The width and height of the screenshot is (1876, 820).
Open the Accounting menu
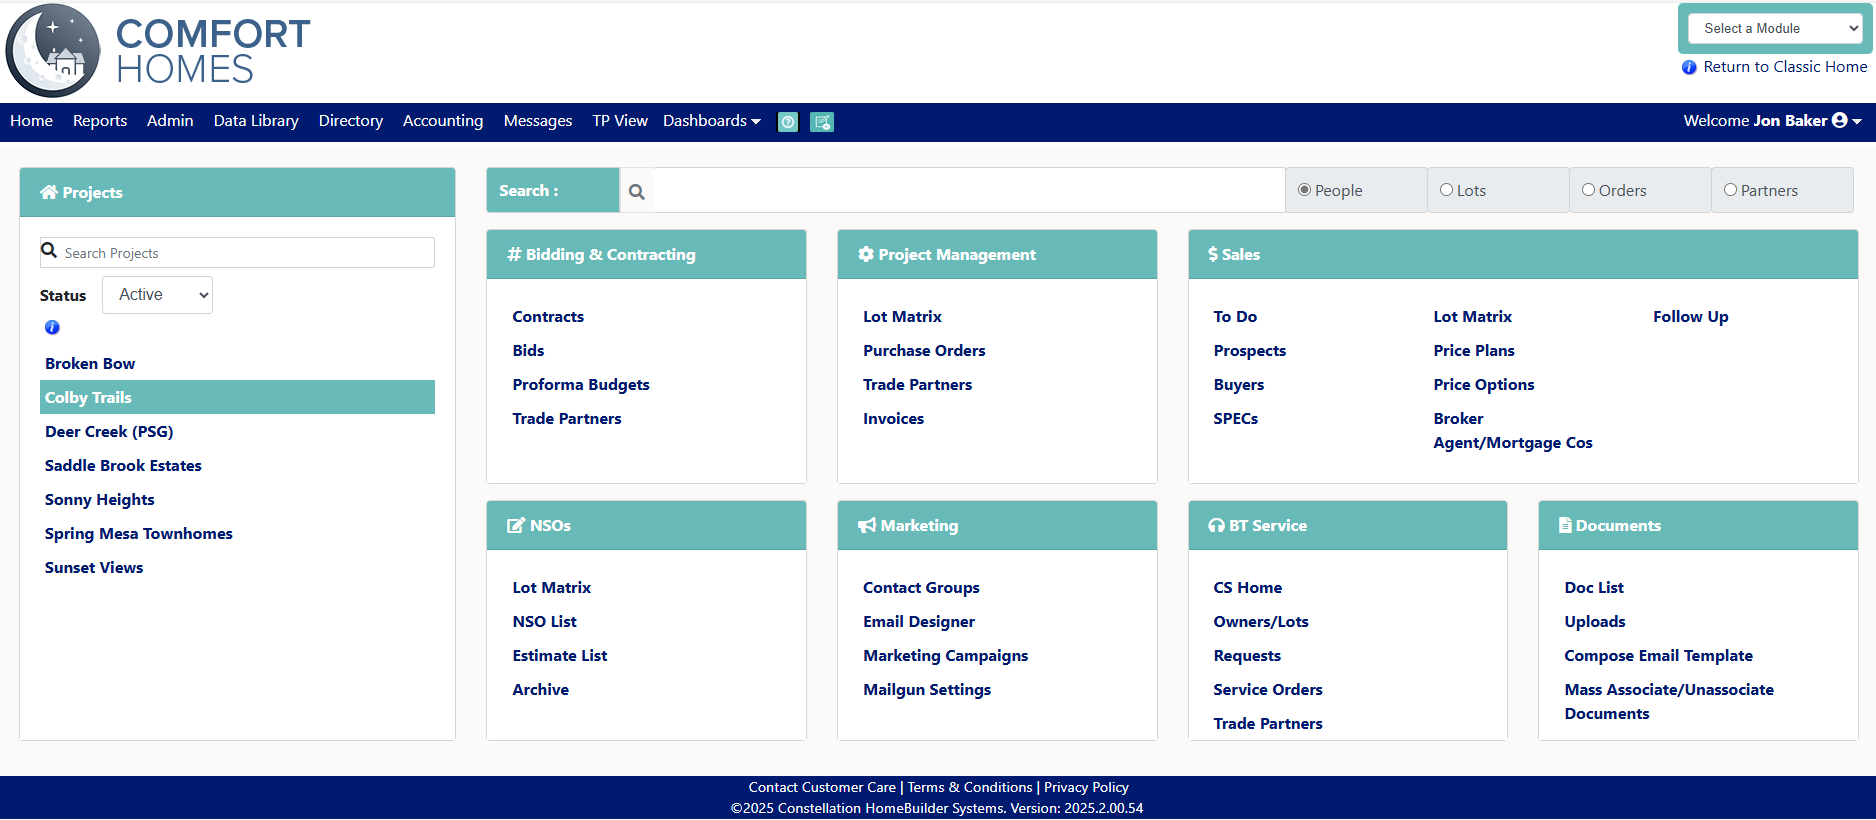coord(442,121)
